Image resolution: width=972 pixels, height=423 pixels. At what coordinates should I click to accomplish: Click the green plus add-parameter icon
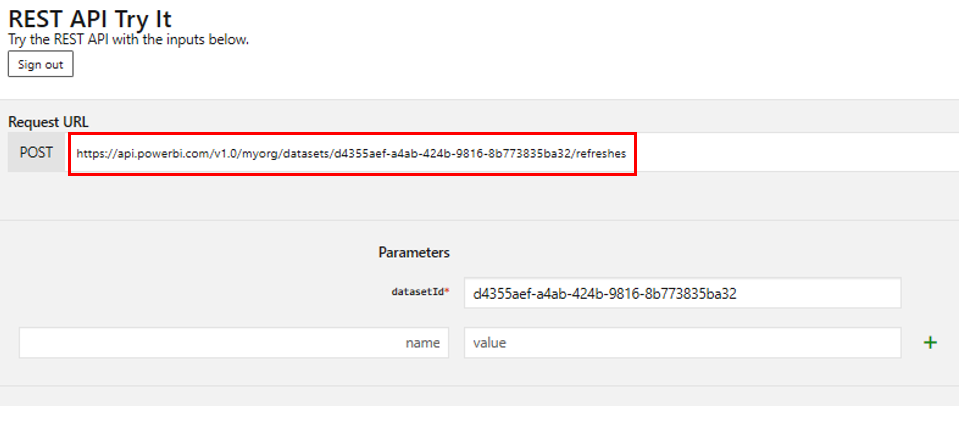(930, 343)
